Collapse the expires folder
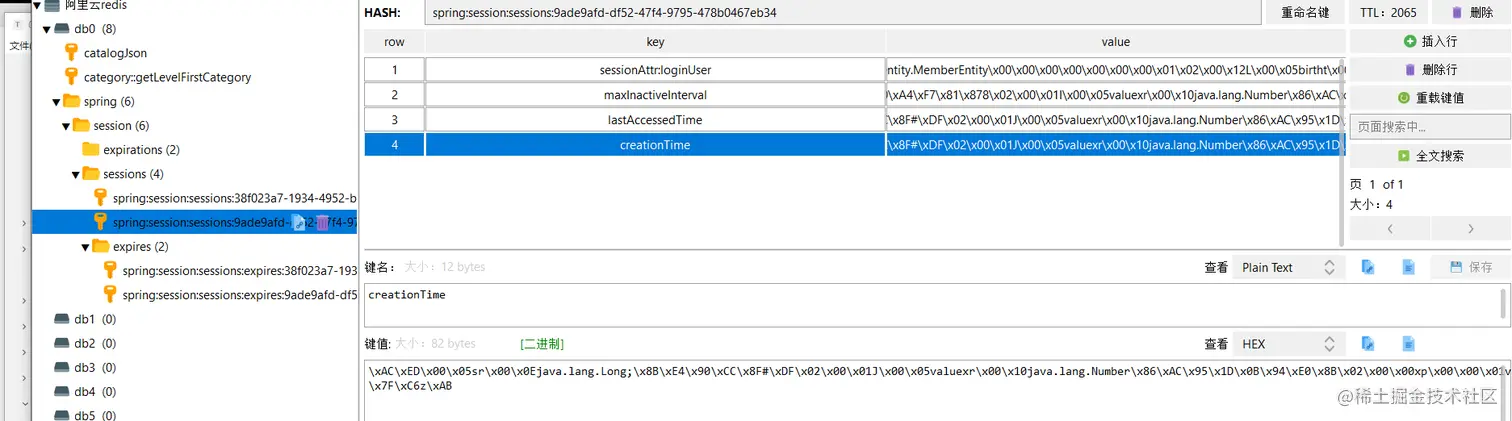The height and width of the screenshot is (421, 1512). (86, 246)
